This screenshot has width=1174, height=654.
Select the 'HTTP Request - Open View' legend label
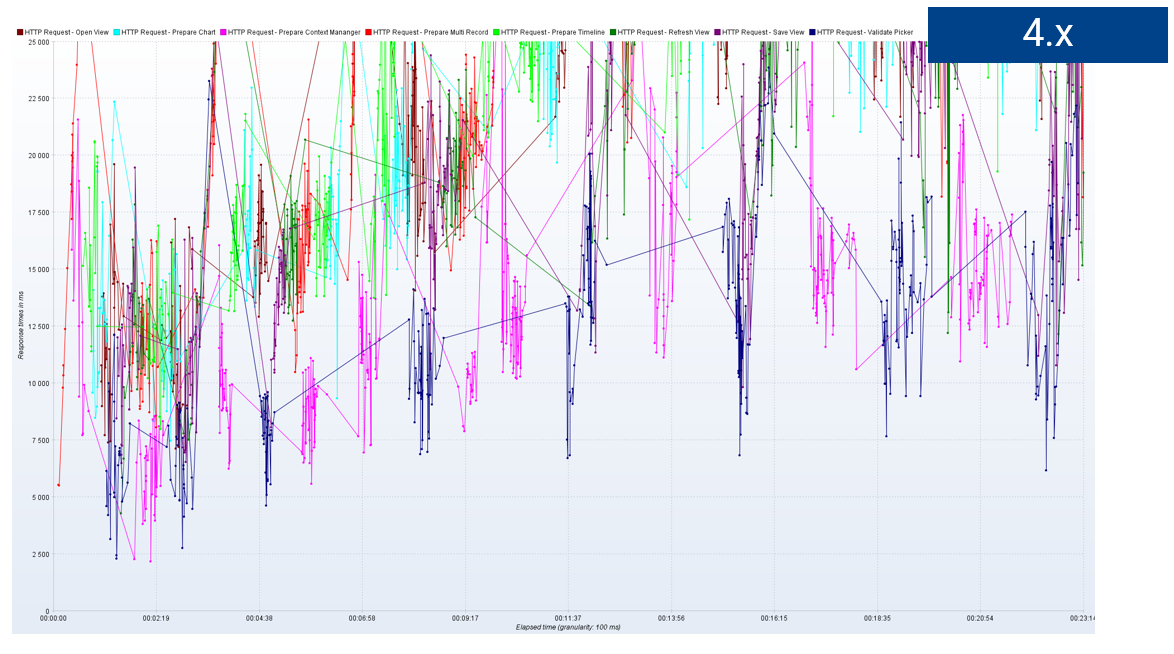coord(67,32)
